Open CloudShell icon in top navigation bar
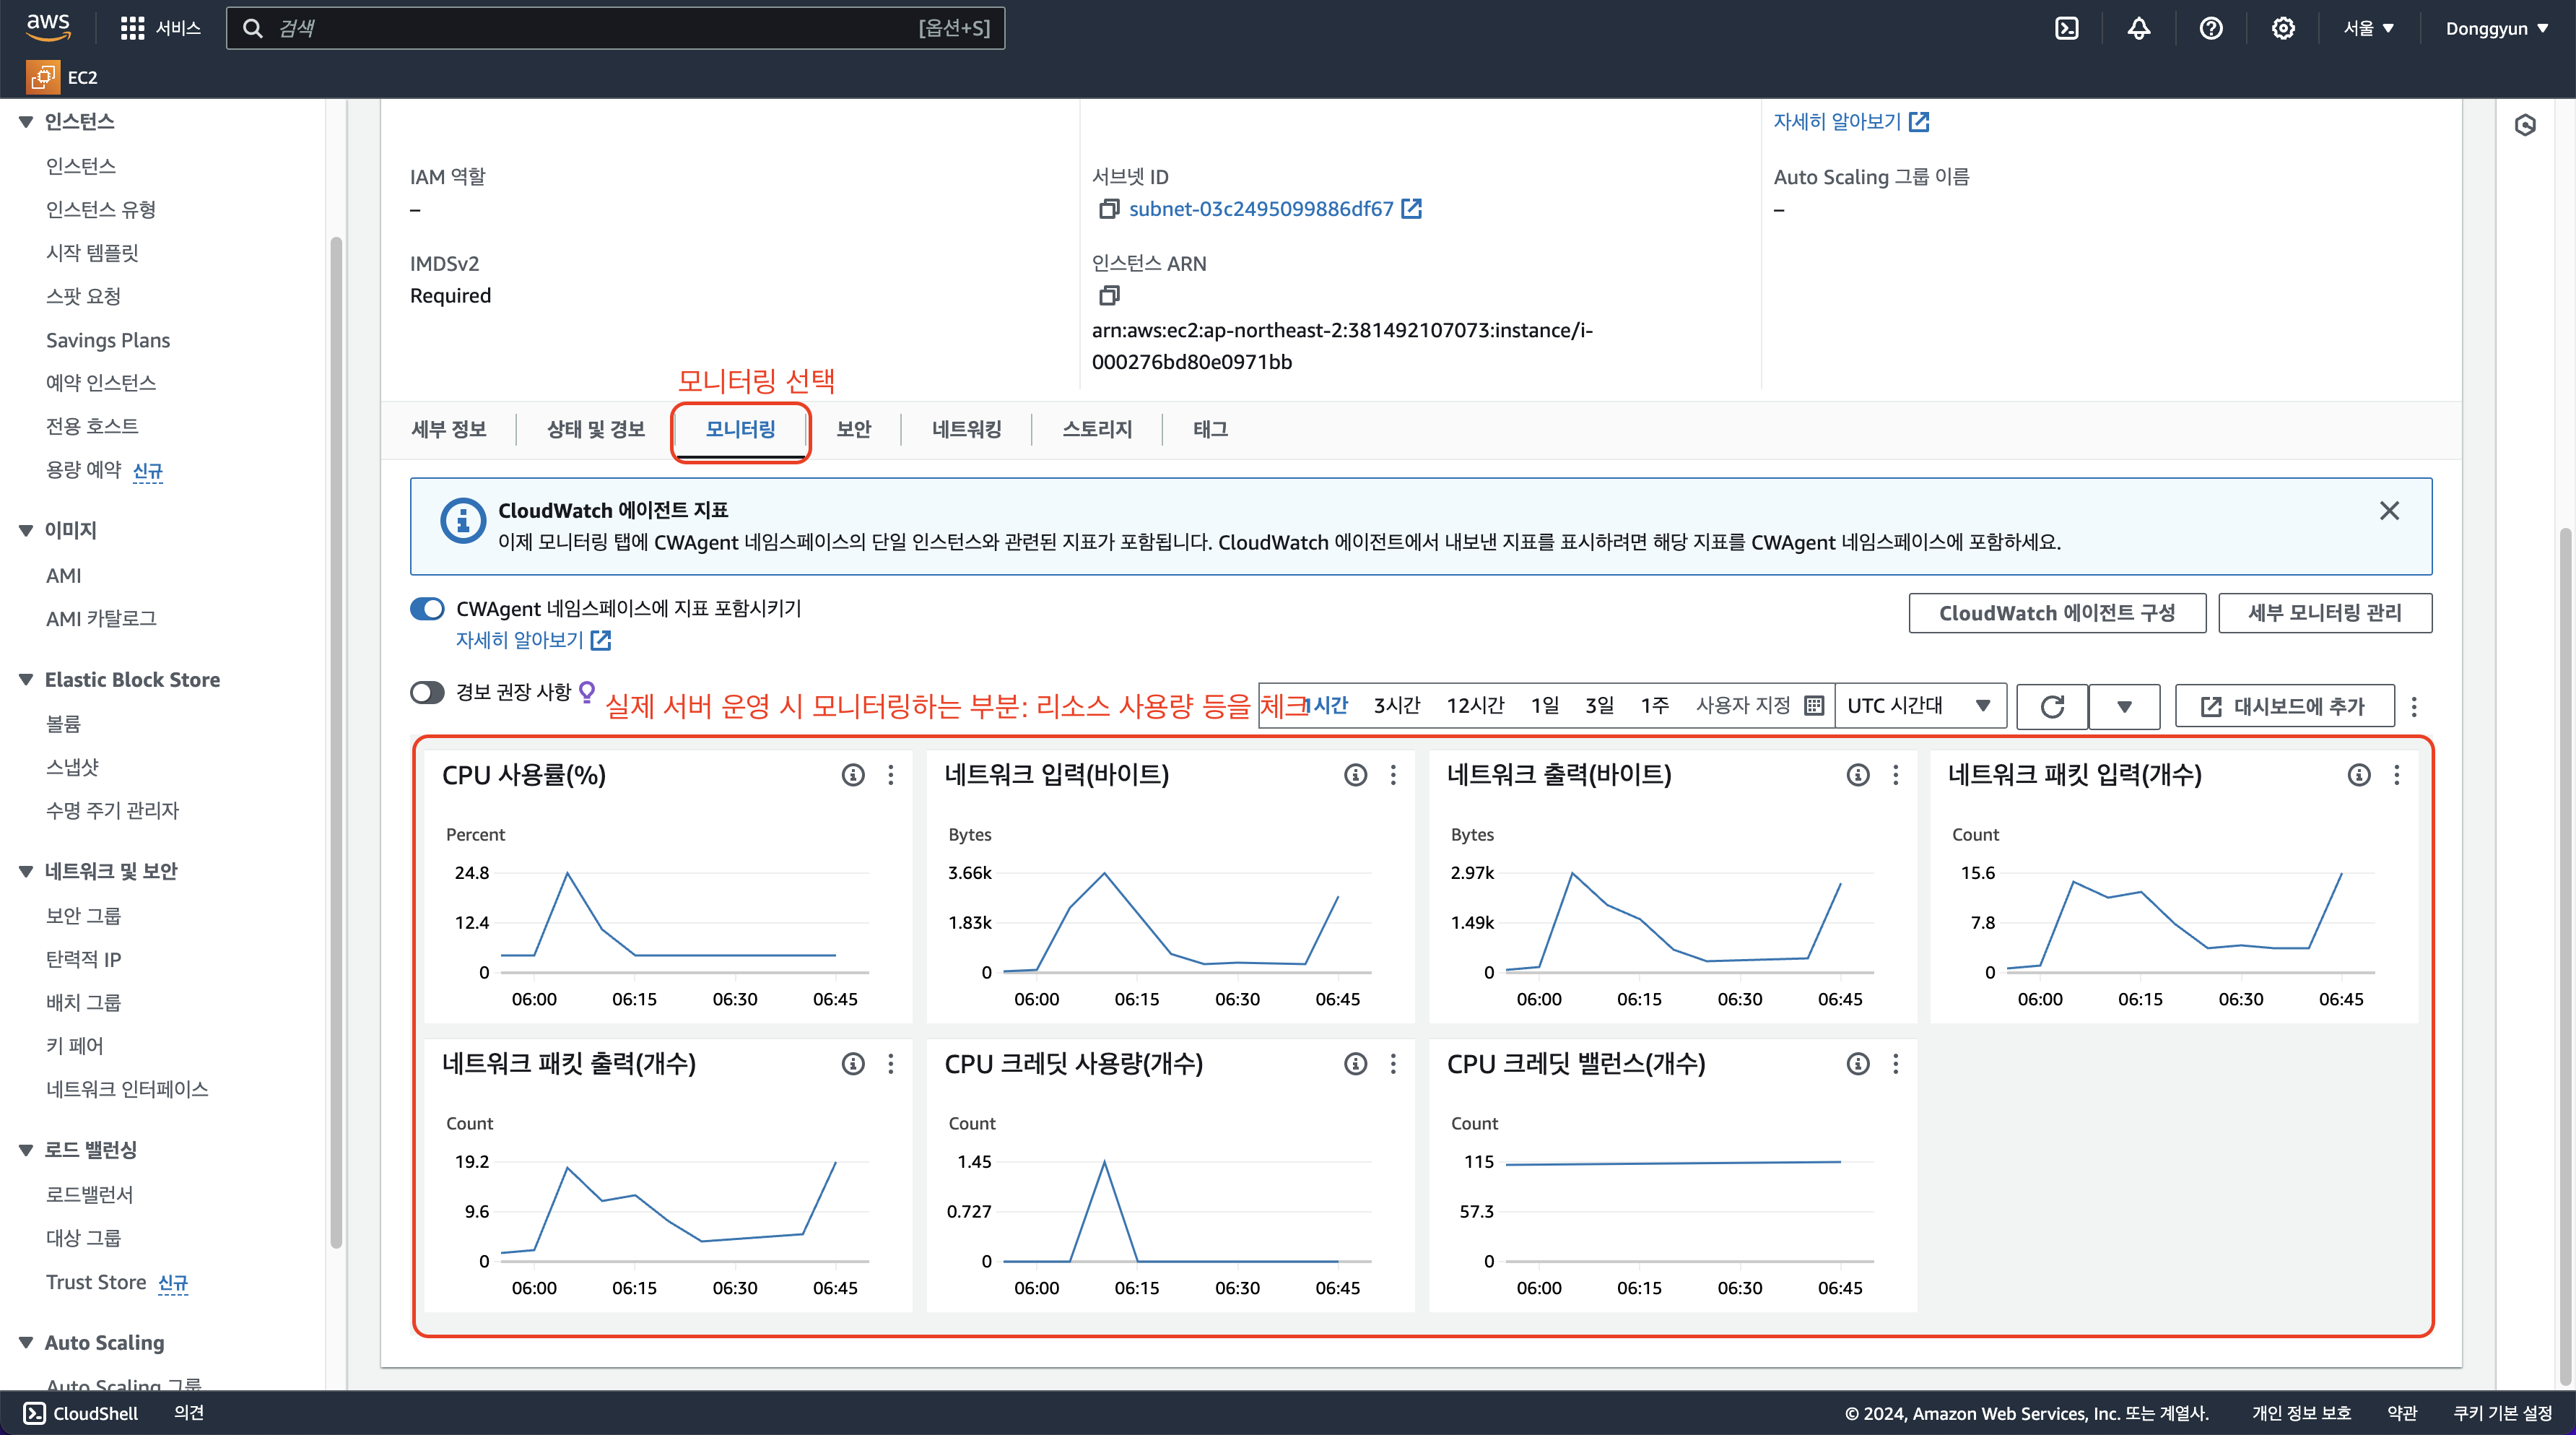The height and width of the screenshot is (1435, 2576). click(2066, 28)
